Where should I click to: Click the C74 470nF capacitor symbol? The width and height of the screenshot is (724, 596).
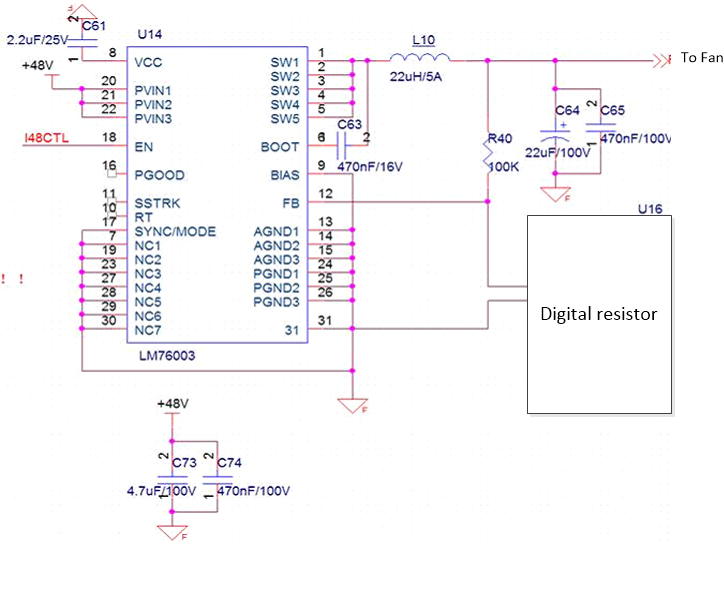(x=217, y=480)
